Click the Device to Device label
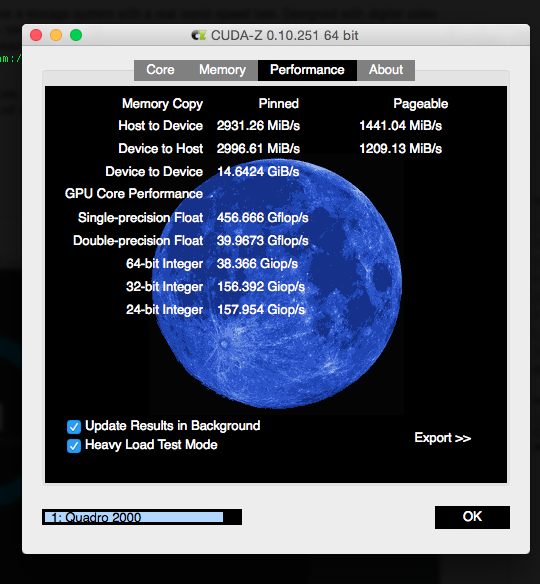Screen dimensions: 540x584 tap(154, 172)
